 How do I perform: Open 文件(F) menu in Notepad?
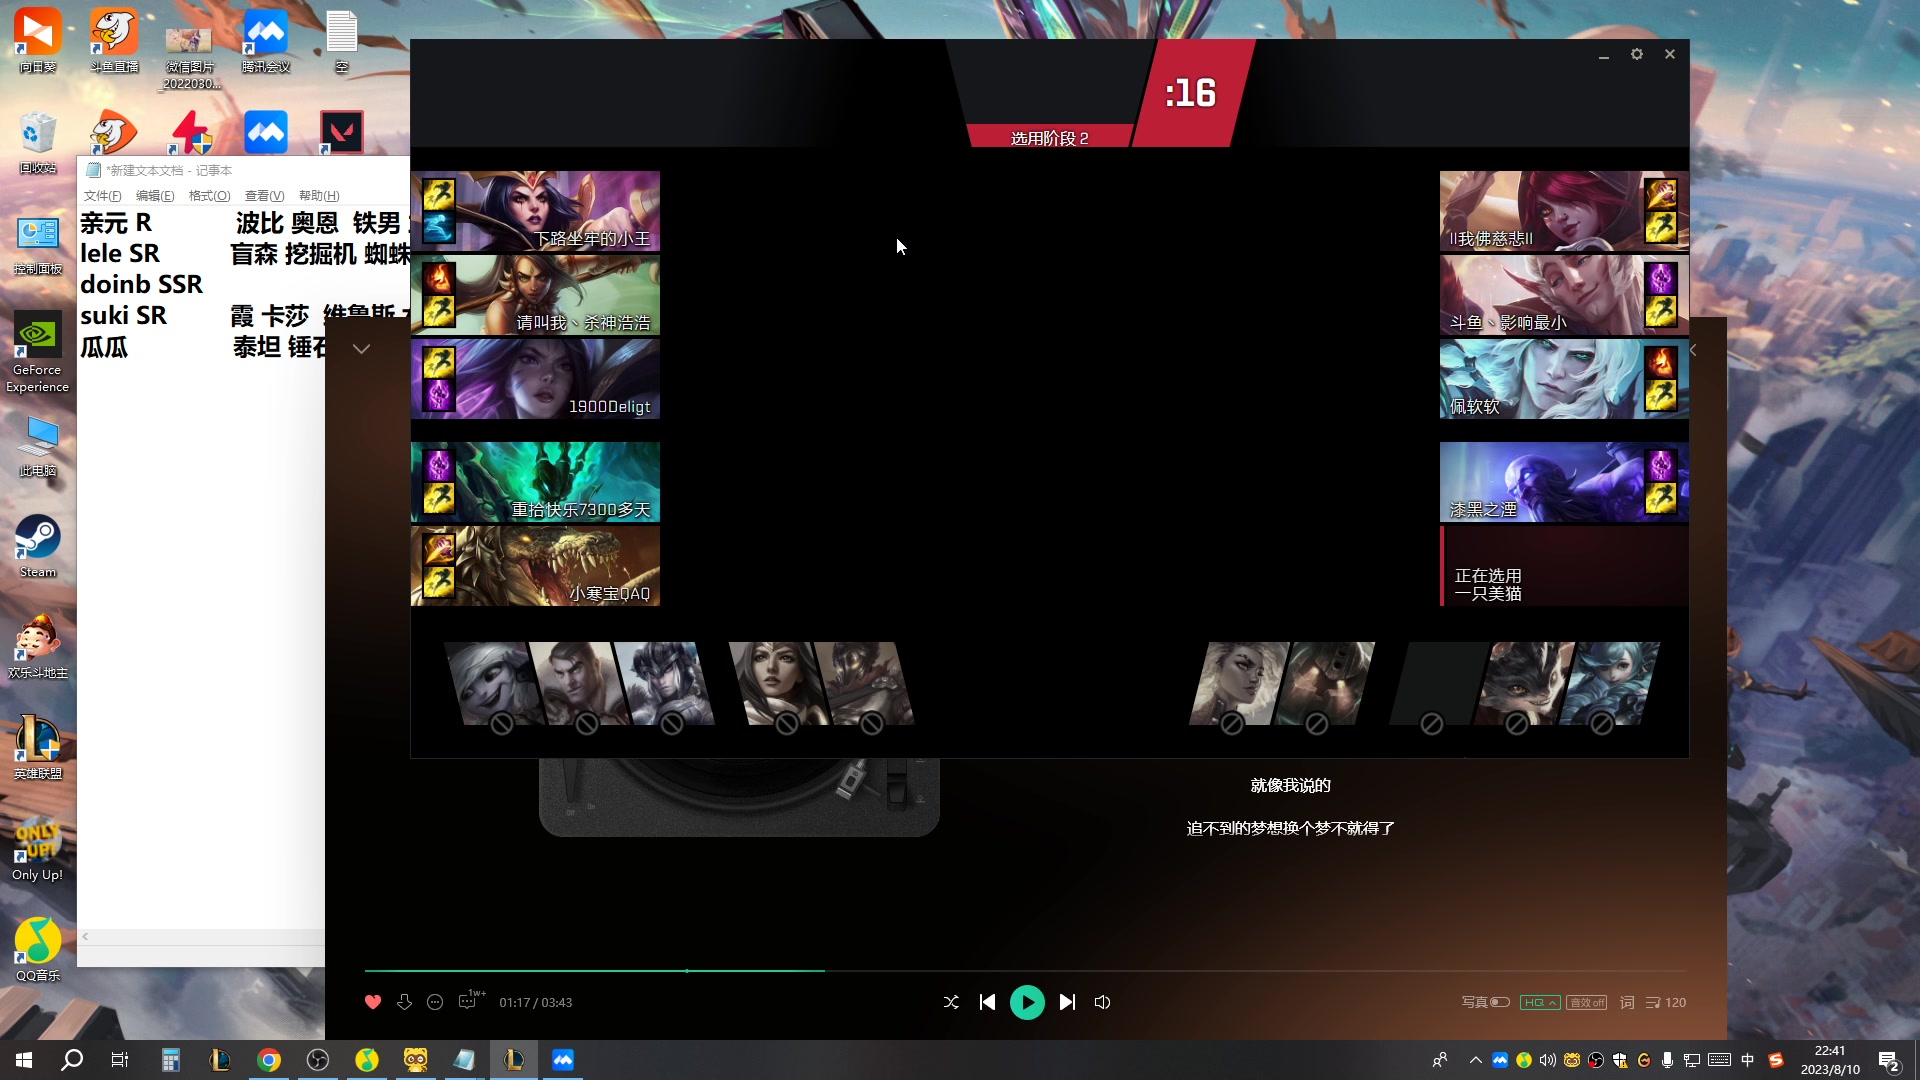coord(102,196)
